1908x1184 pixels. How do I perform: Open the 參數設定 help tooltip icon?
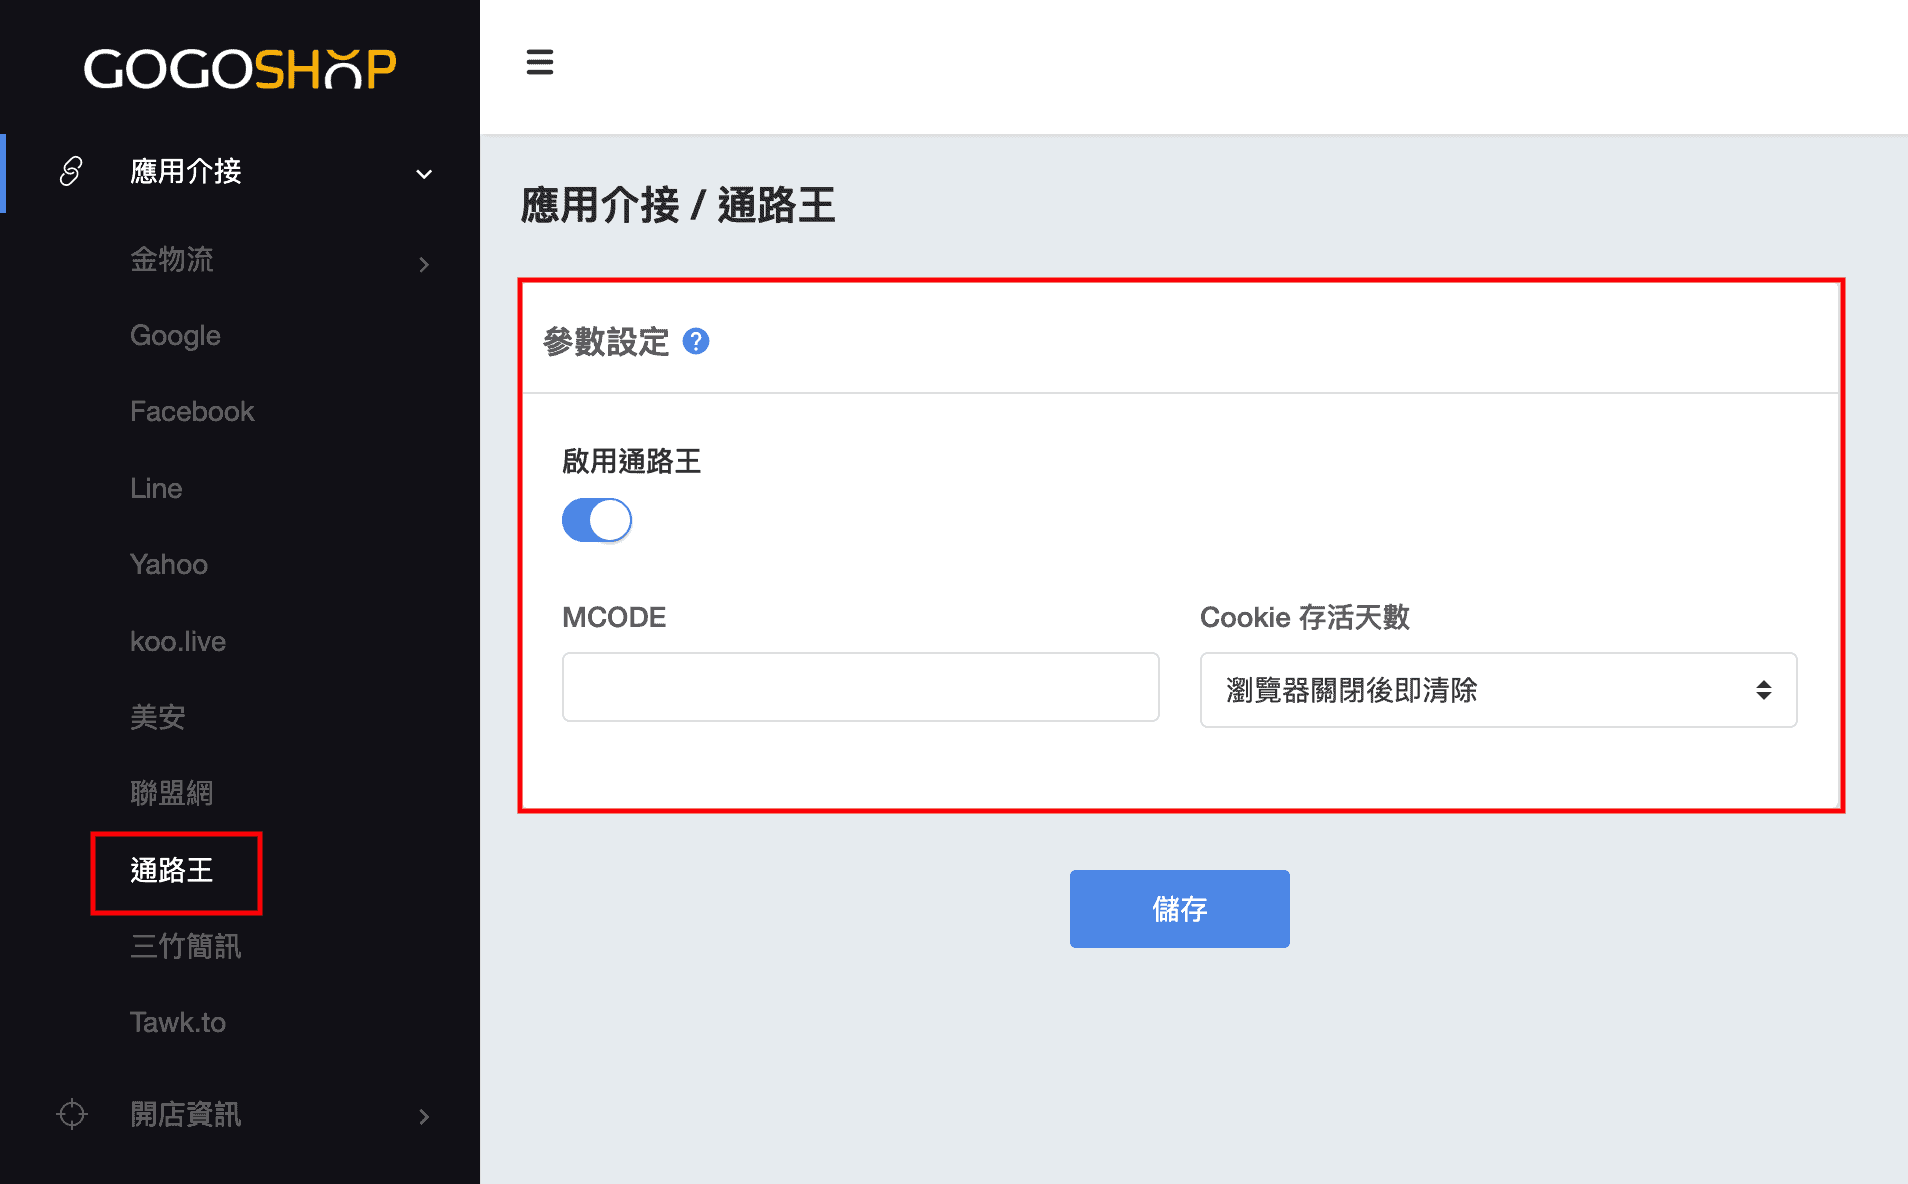(698, 341)
